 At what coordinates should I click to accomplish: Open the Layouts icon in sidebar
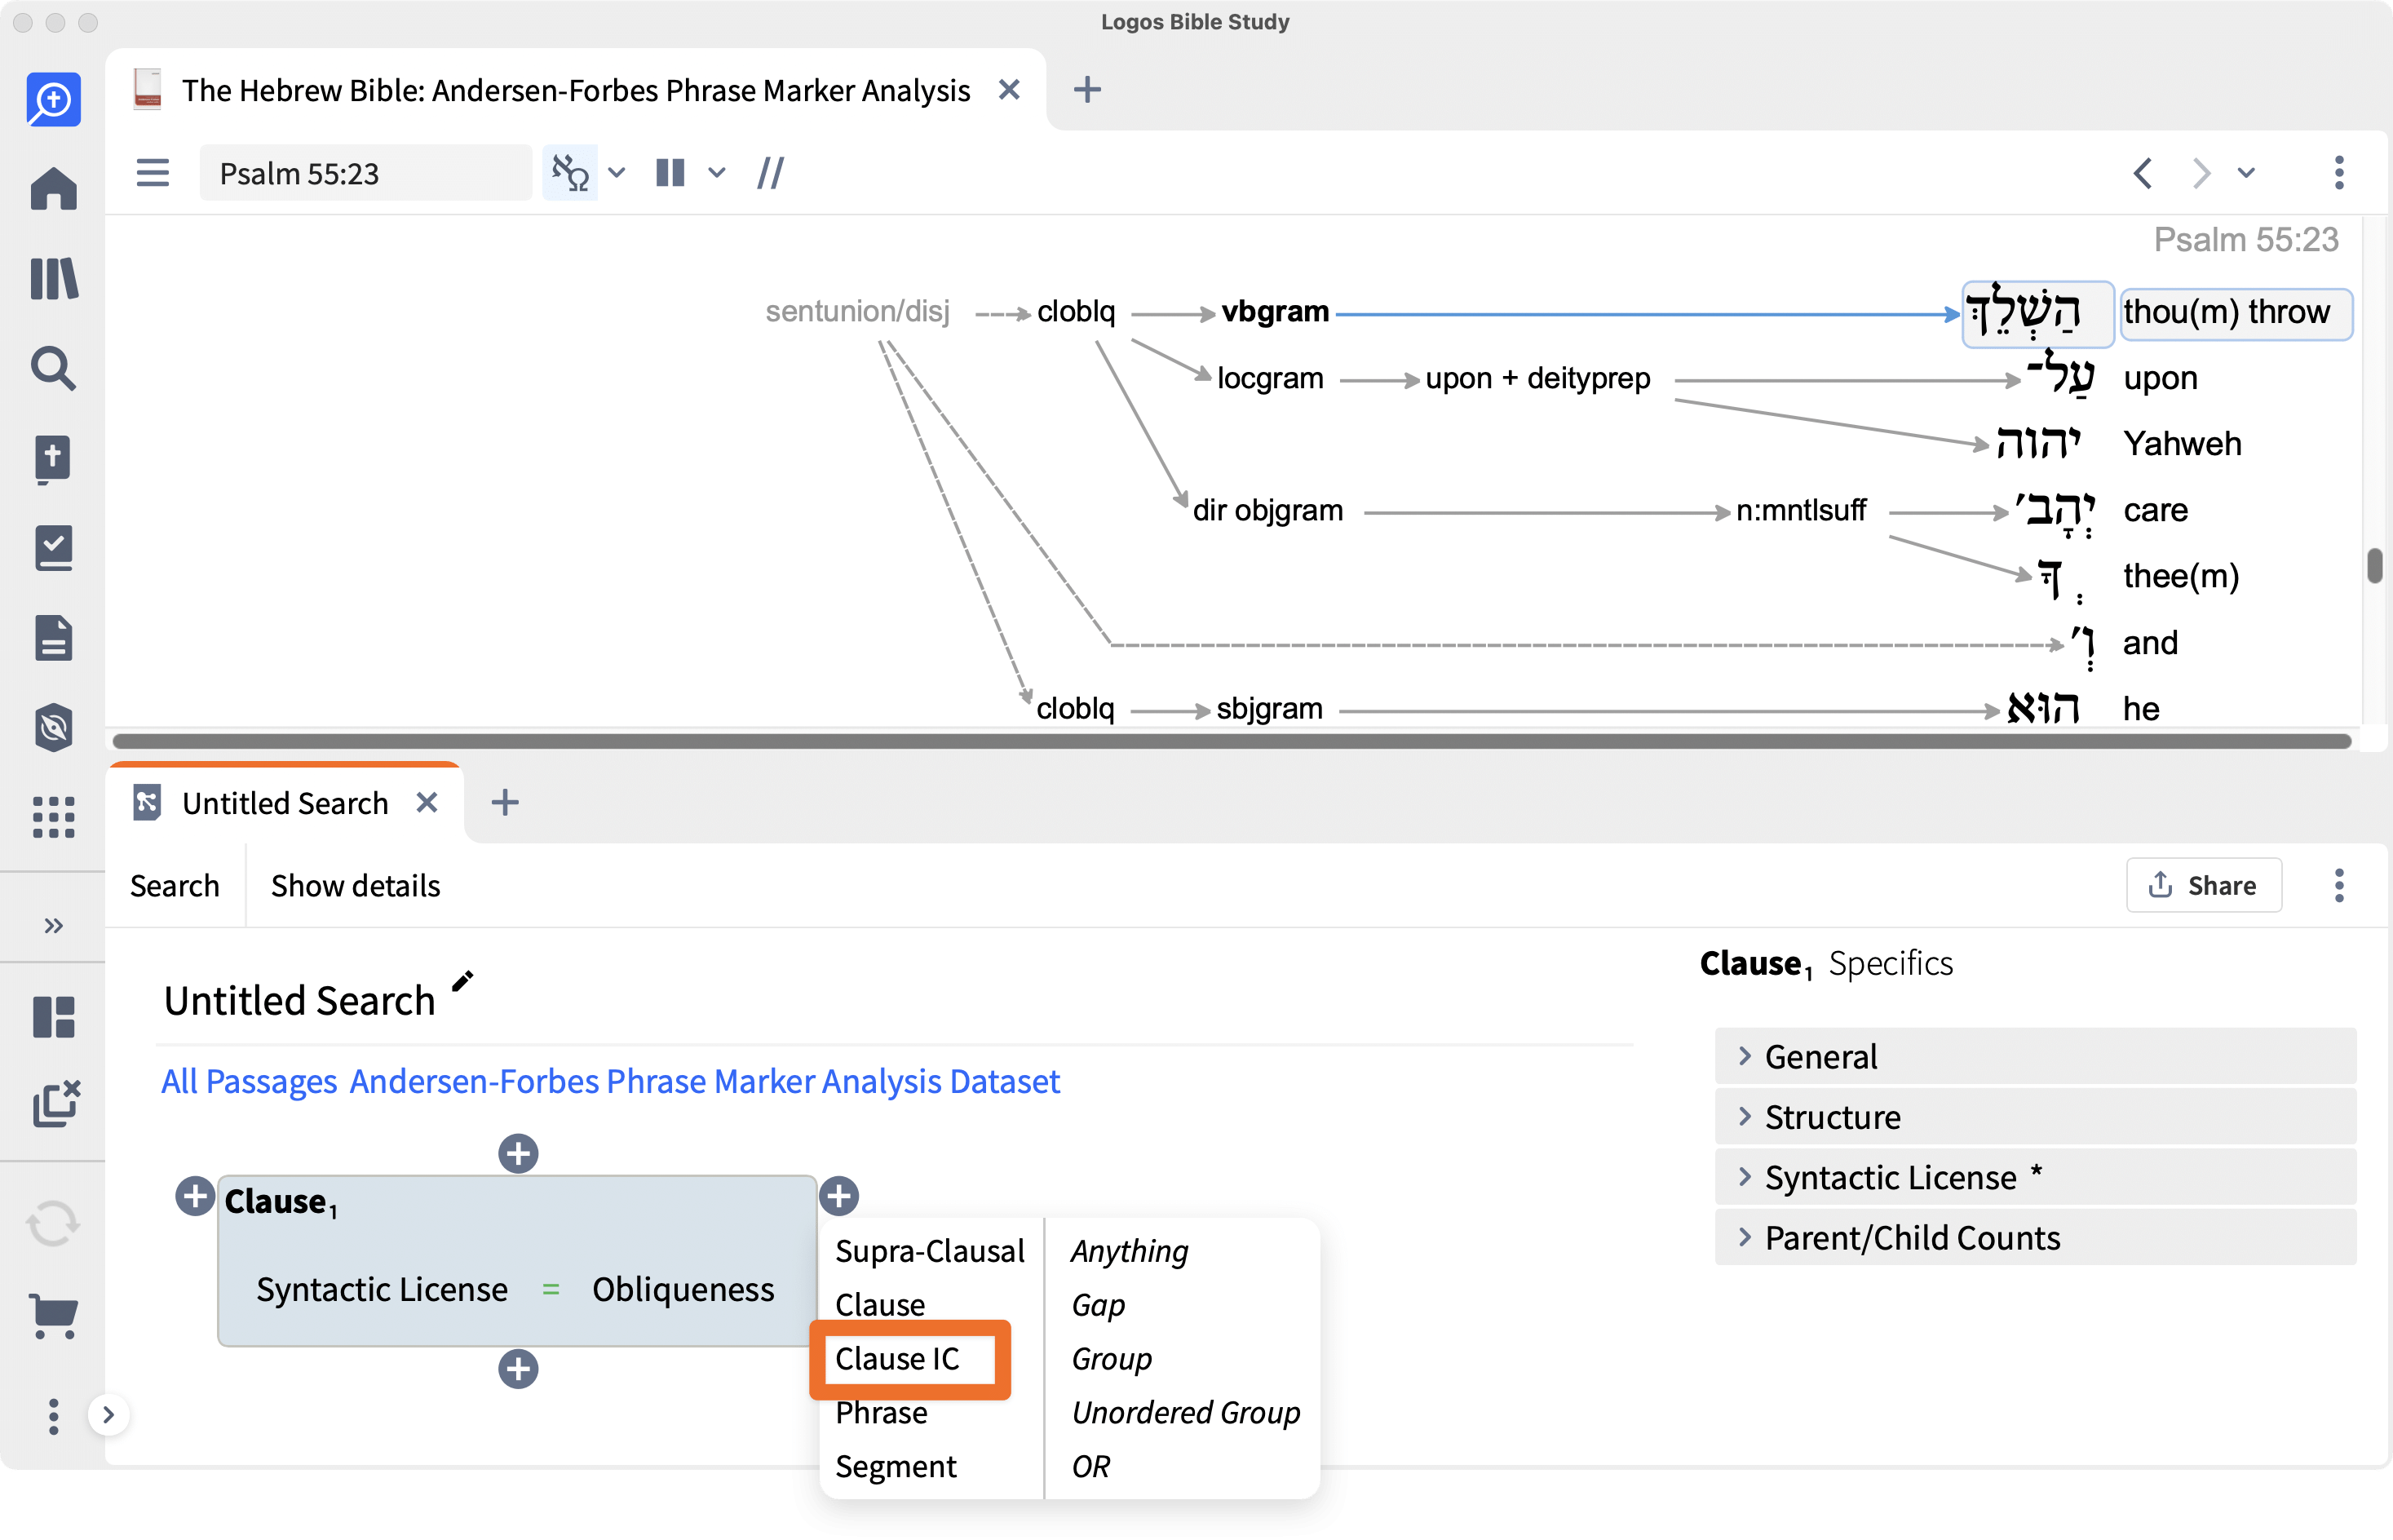click(x=53, y=1017)
